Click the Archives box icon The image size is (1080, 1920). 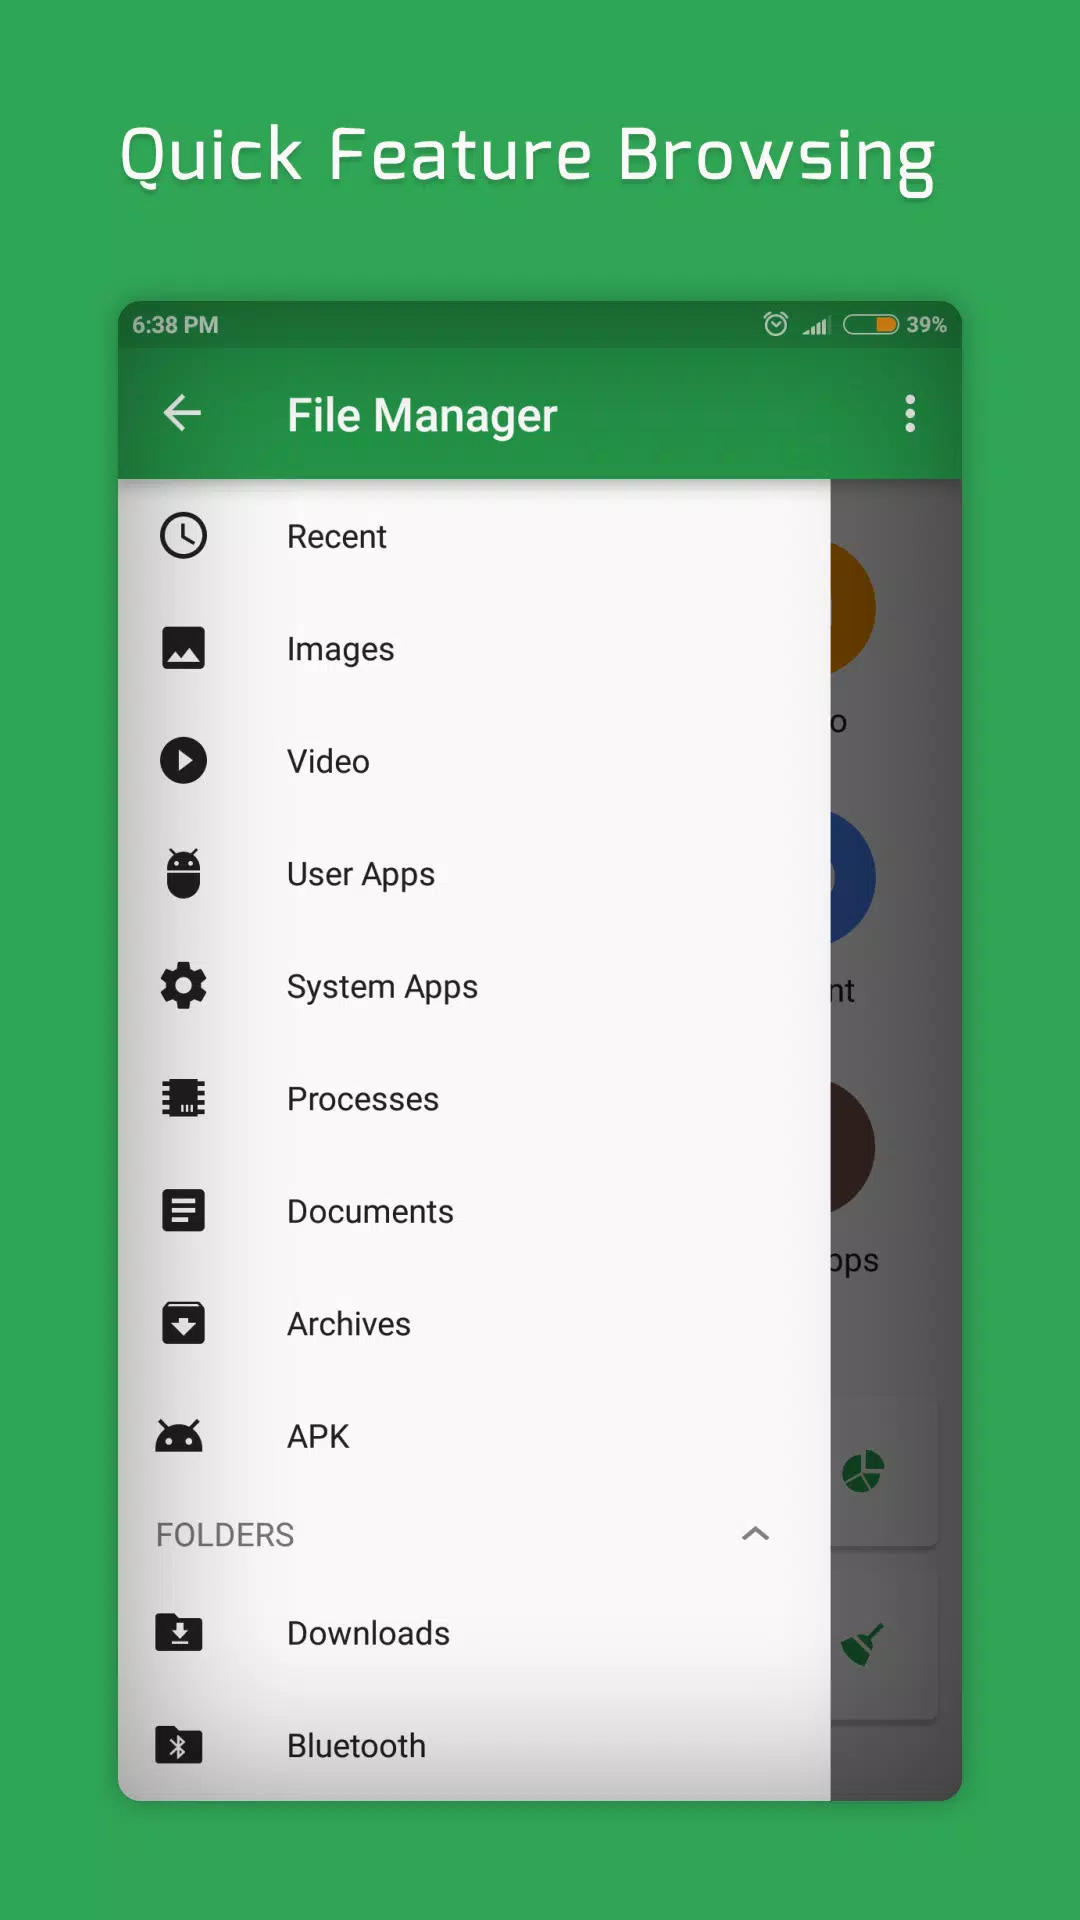pyautogui.click(x=183, y=1323)
